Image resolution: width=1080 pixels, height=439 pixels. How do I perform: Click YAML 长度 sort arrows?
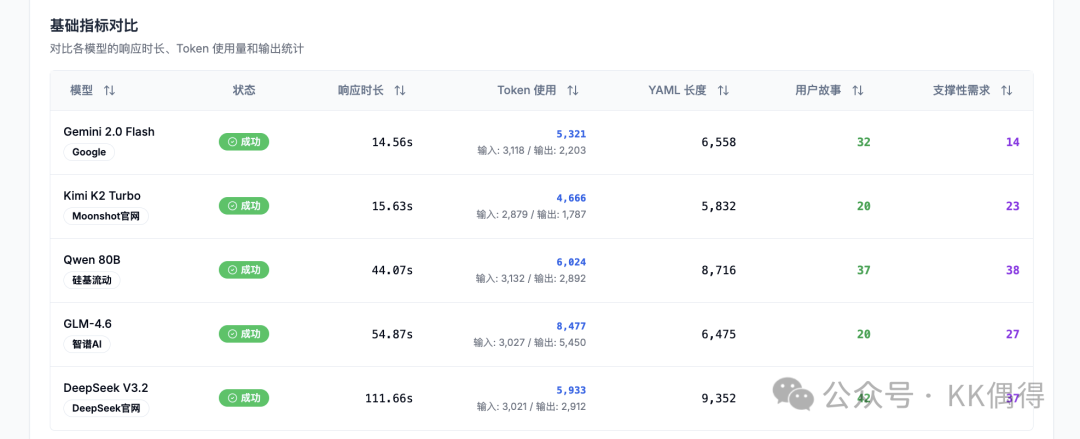click(x=723, y=90)
